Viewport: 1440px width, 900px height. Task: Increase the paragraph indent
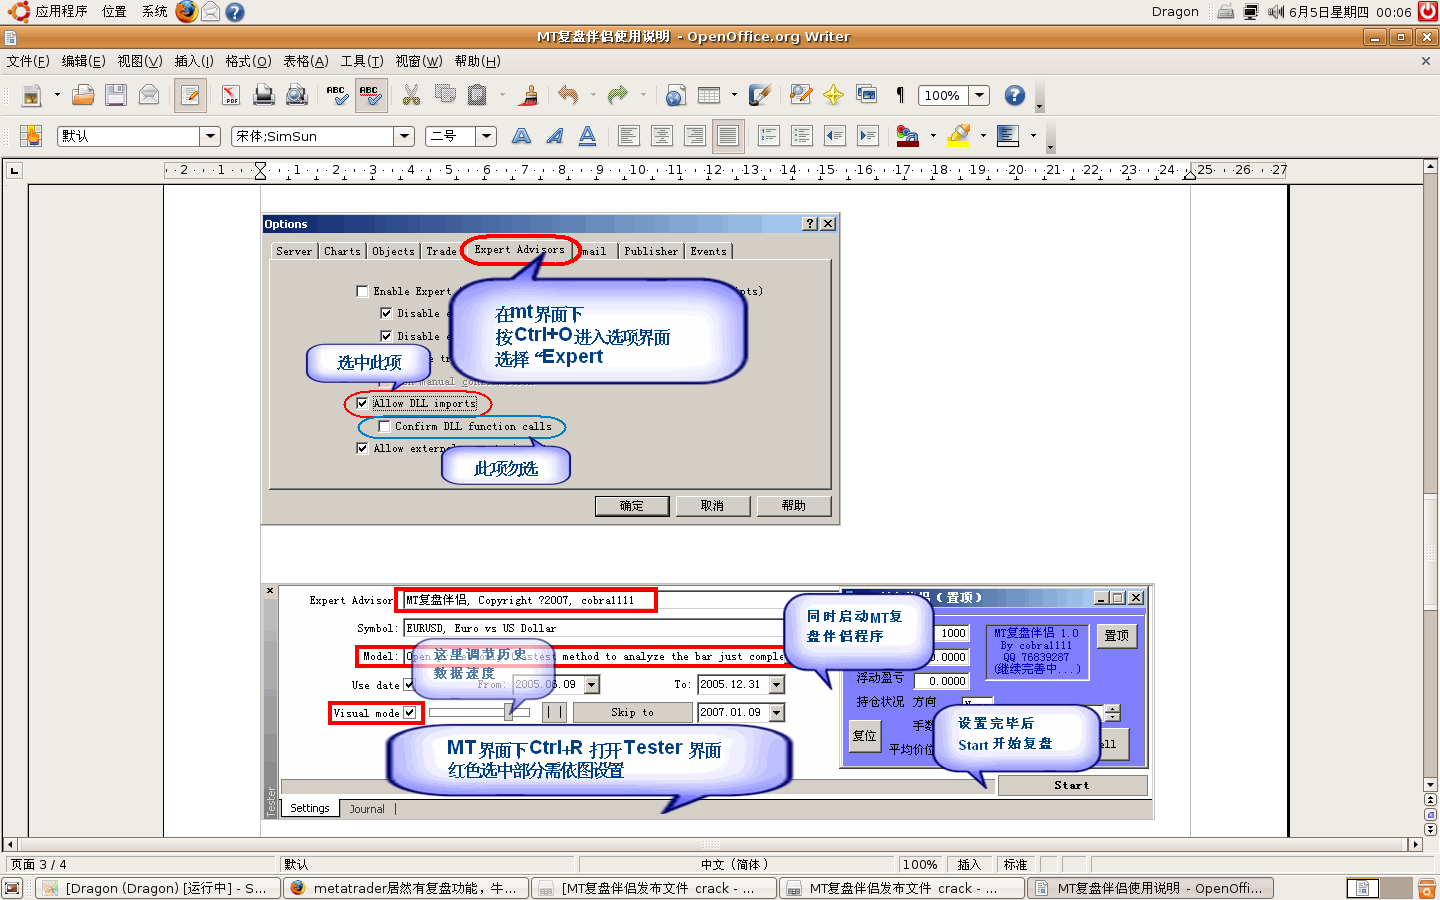click(868, 136)
